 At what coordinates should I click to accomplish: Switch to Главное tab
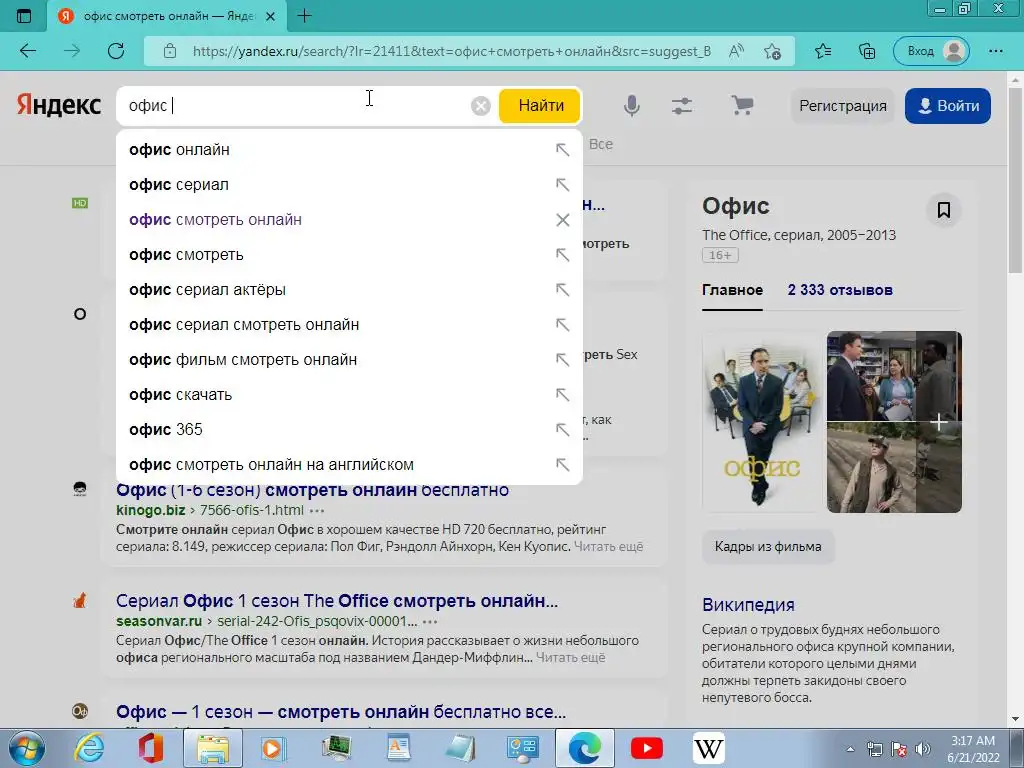732,290
